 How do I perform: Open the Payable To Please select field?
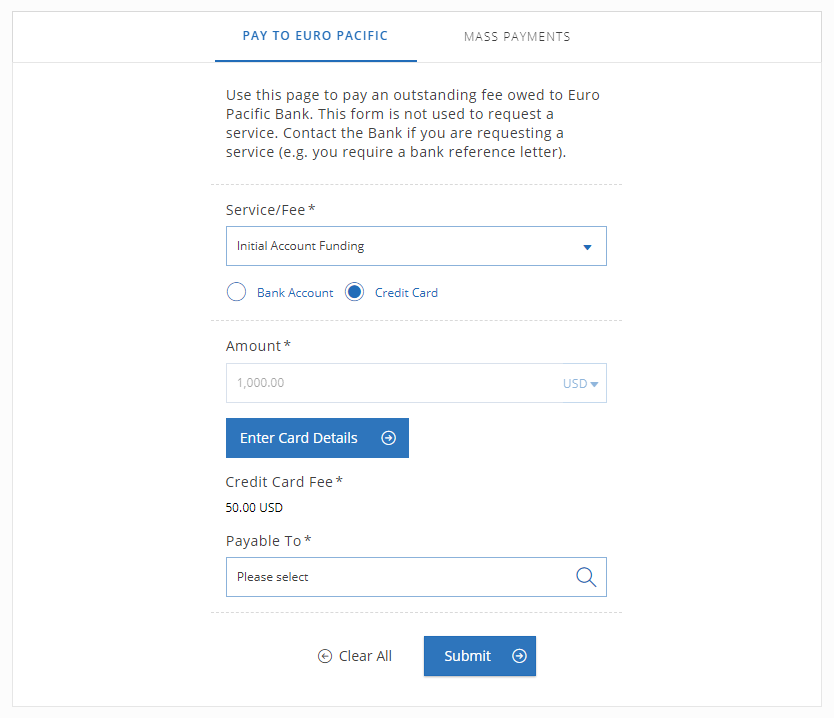[416, 577]
